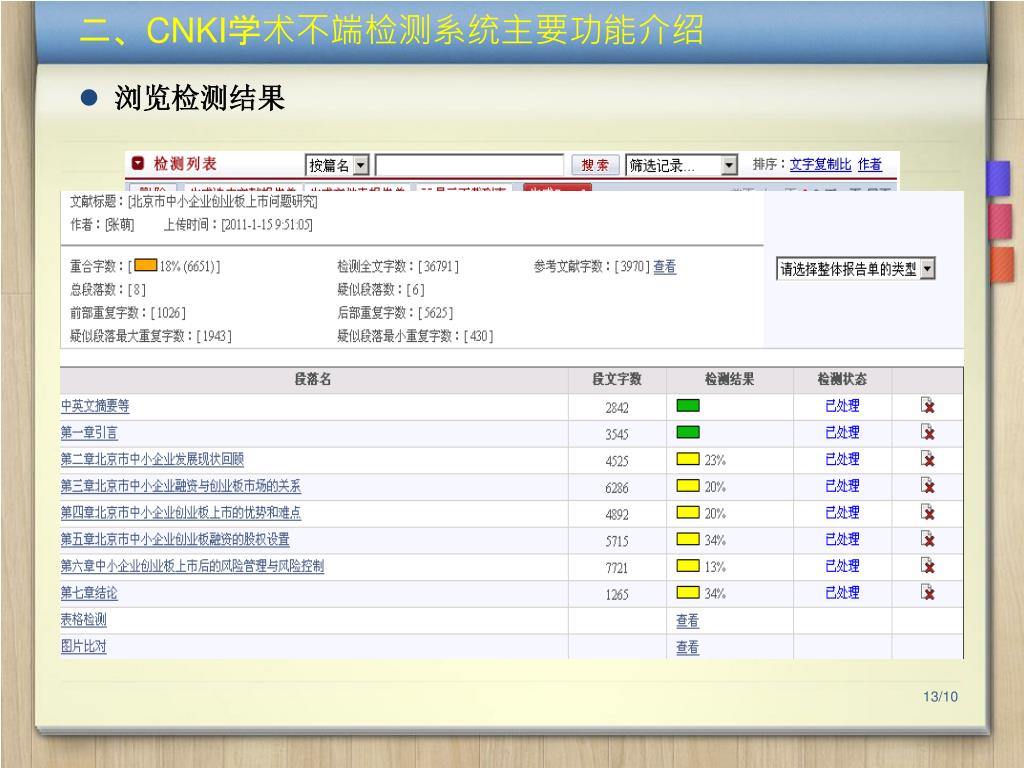
Task: Click 已处理 for 中英文摘要等
Action: [x=842, y=406]
